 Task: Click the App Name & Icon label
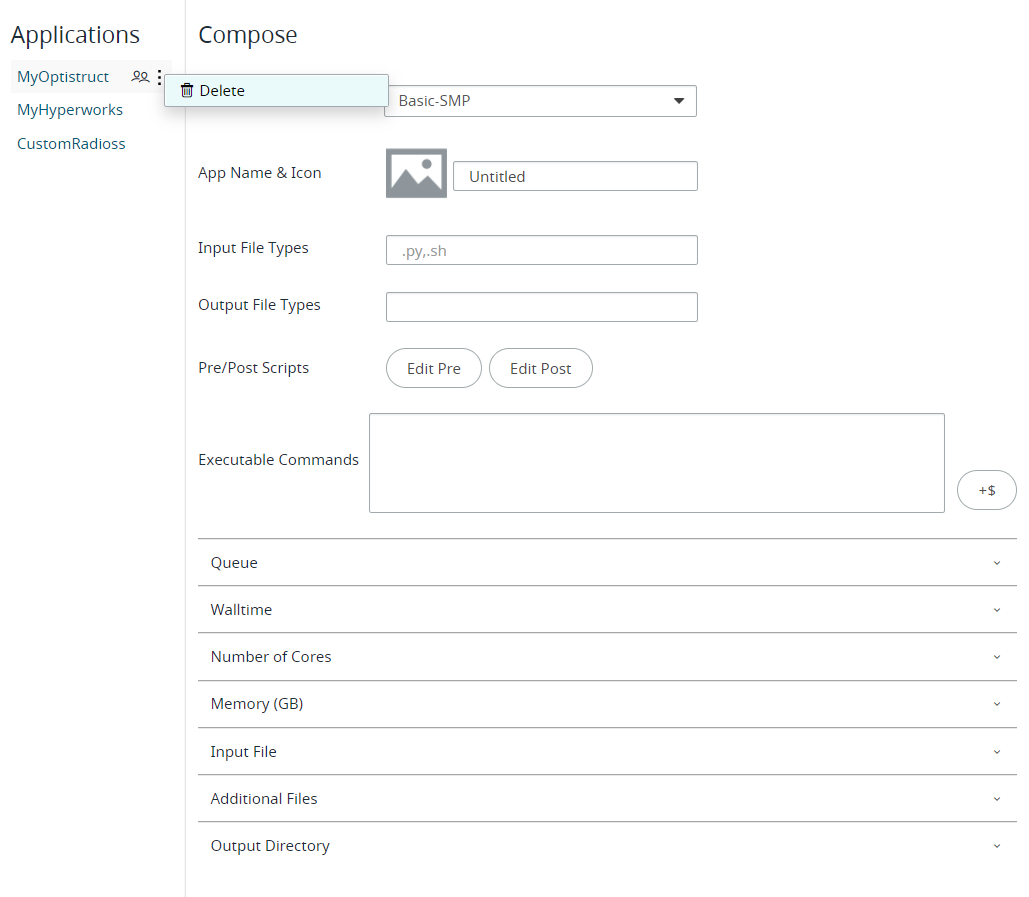[x=260, y=173]
